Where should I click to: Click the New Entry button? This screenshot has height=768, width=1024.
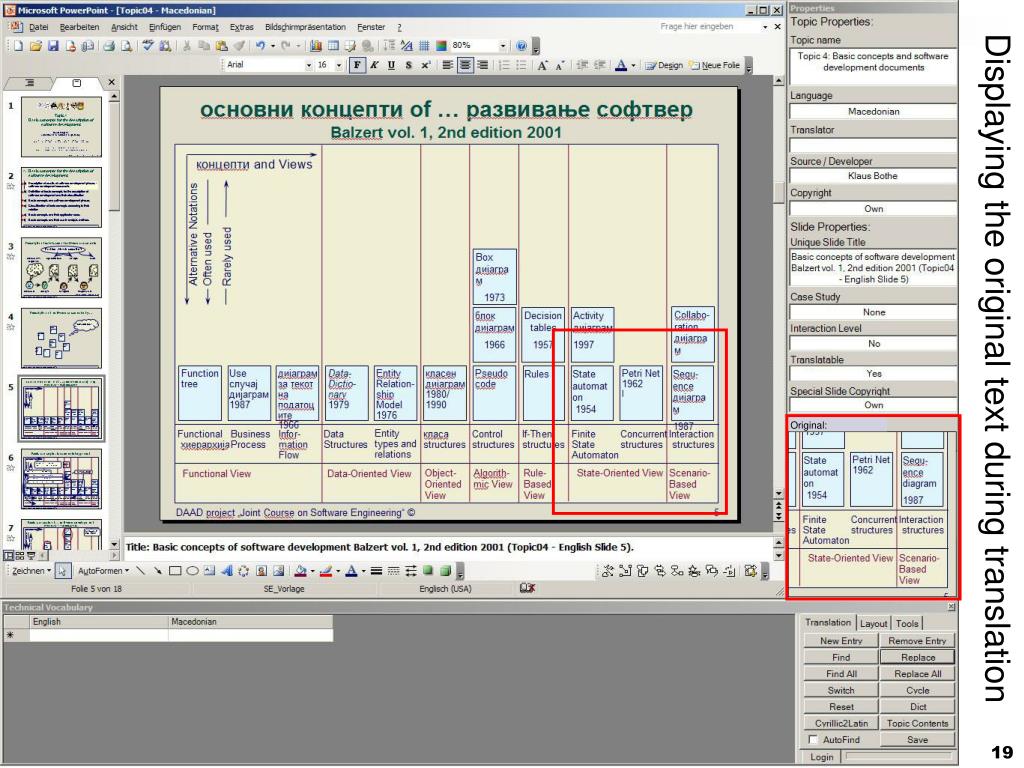click(841, 641)
